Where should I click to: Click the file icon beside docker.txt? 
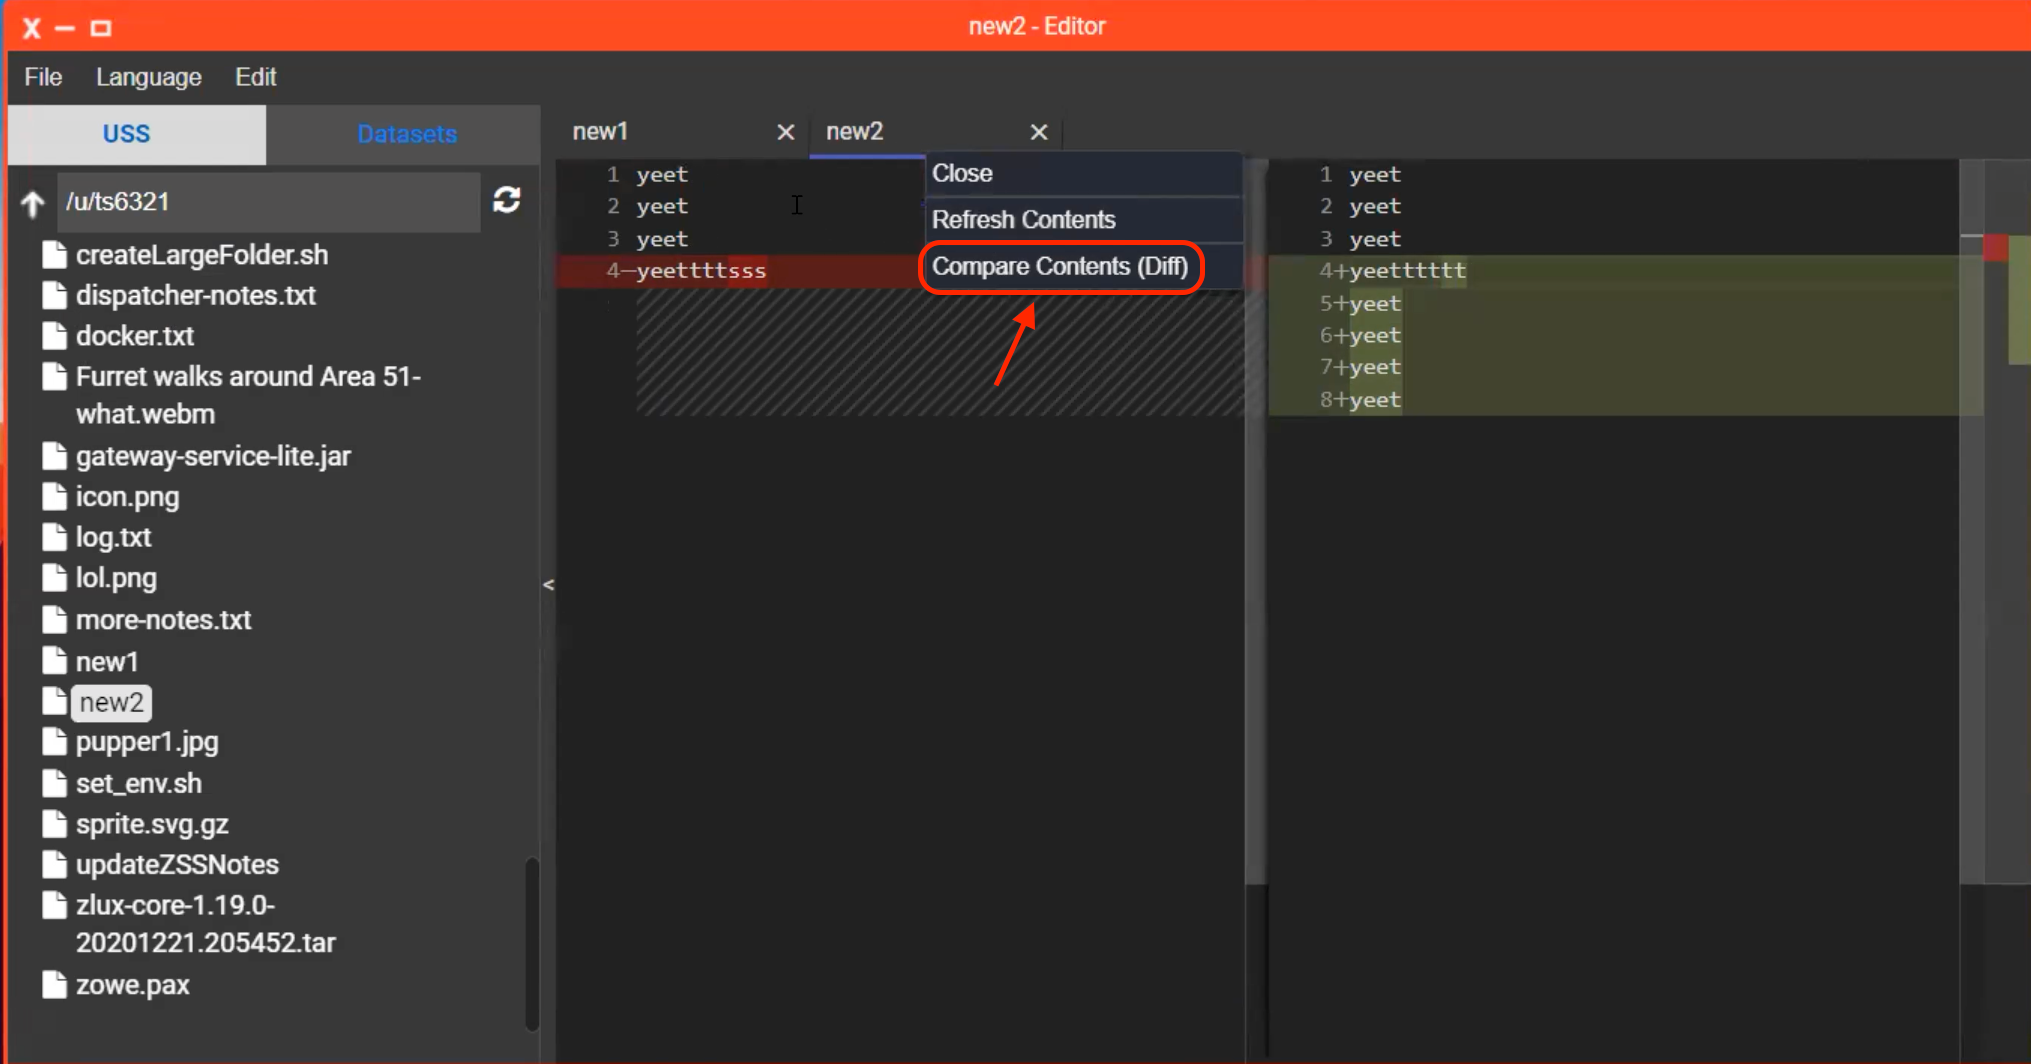pyautogui.click(x=55, y=336)
